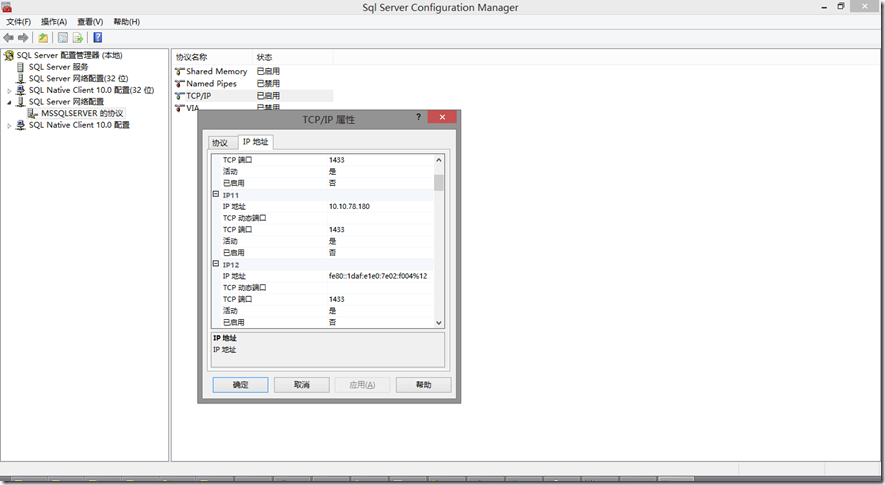
Task: Select MSSQLSERVER 的协议 tree item
Action: click(82, 113)
